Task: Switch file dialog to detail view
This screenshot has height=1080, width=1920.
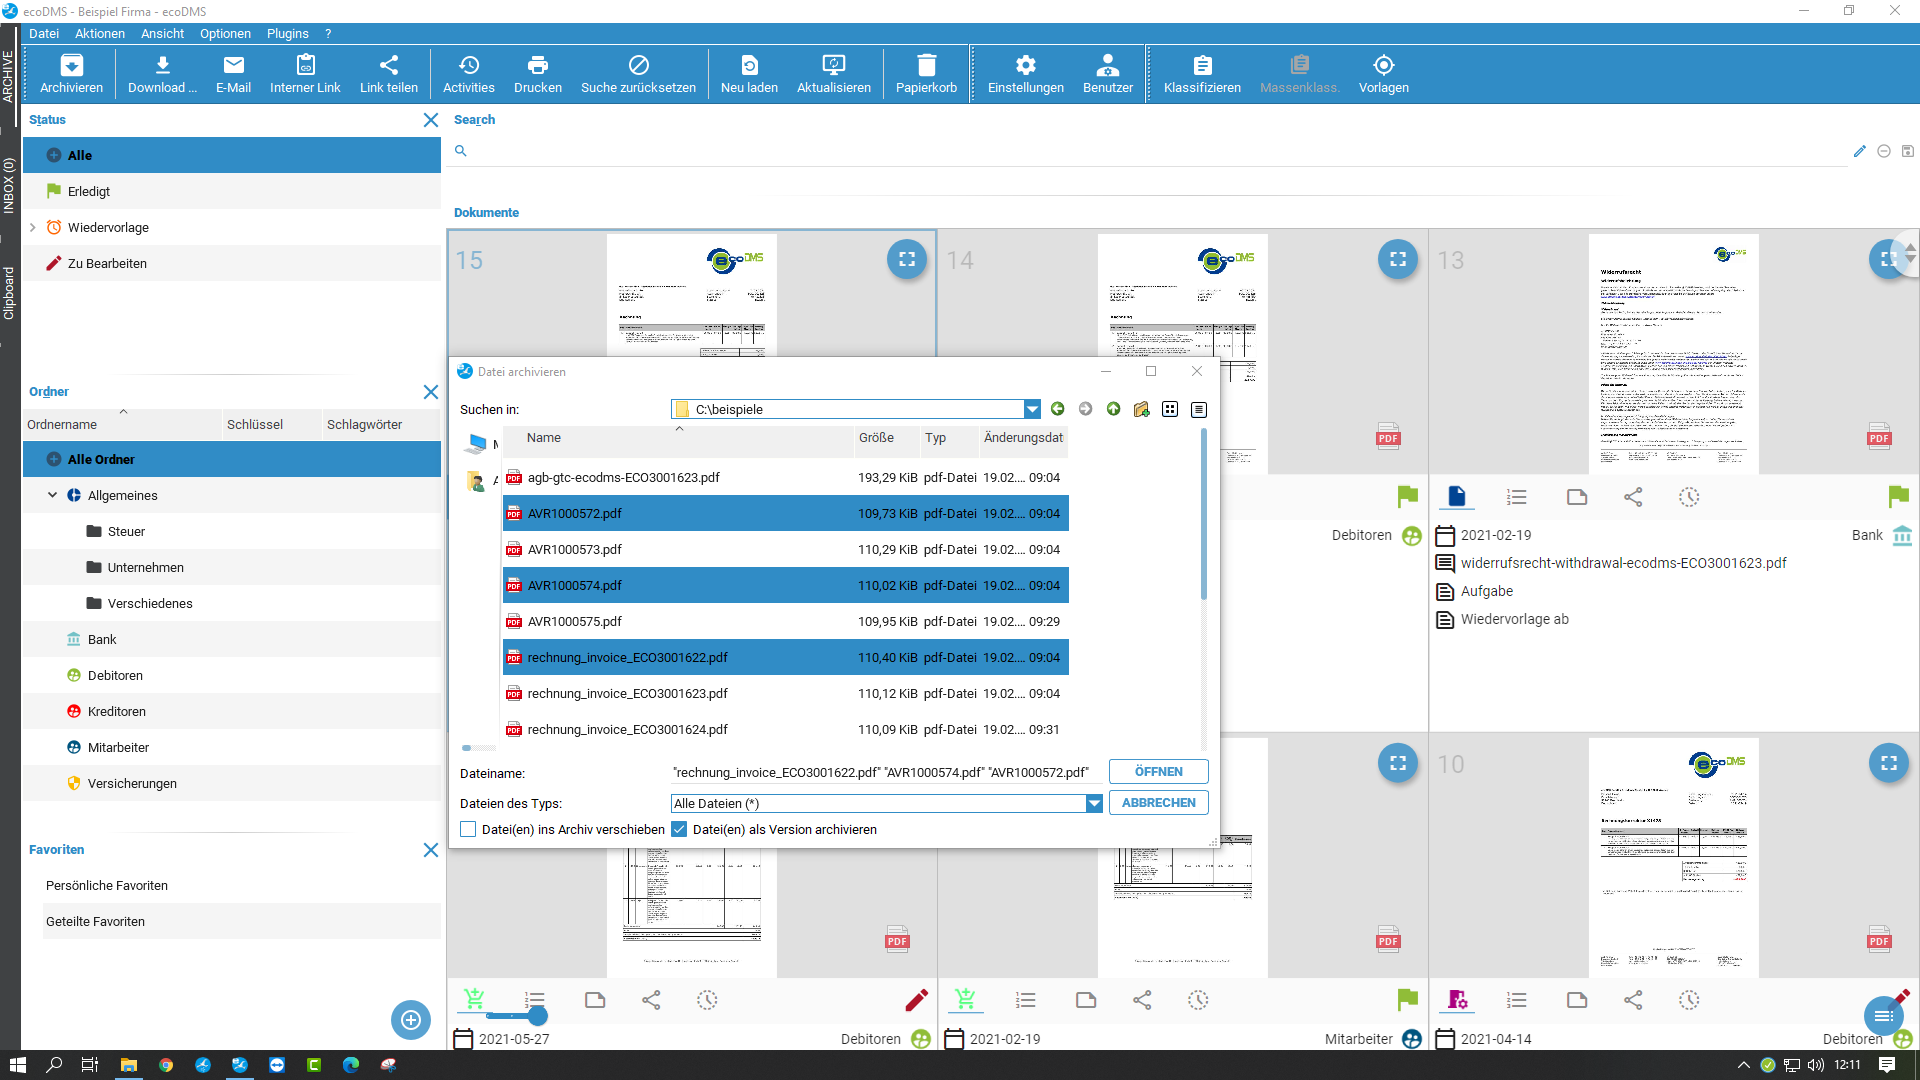Action: point(1199,409)
